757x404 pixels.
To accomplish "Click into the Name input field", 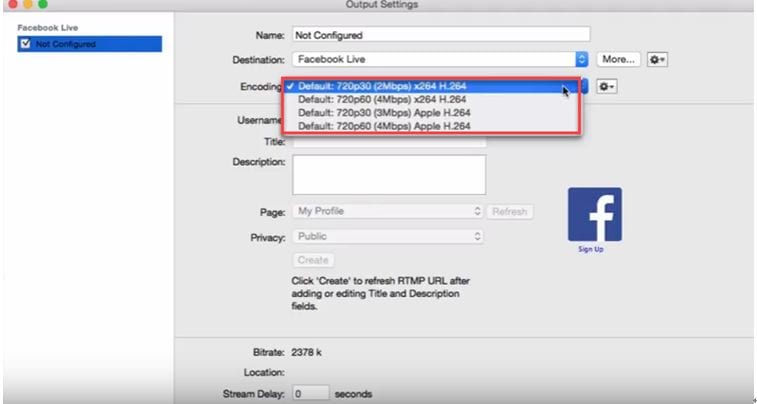I will pos(441,35).
